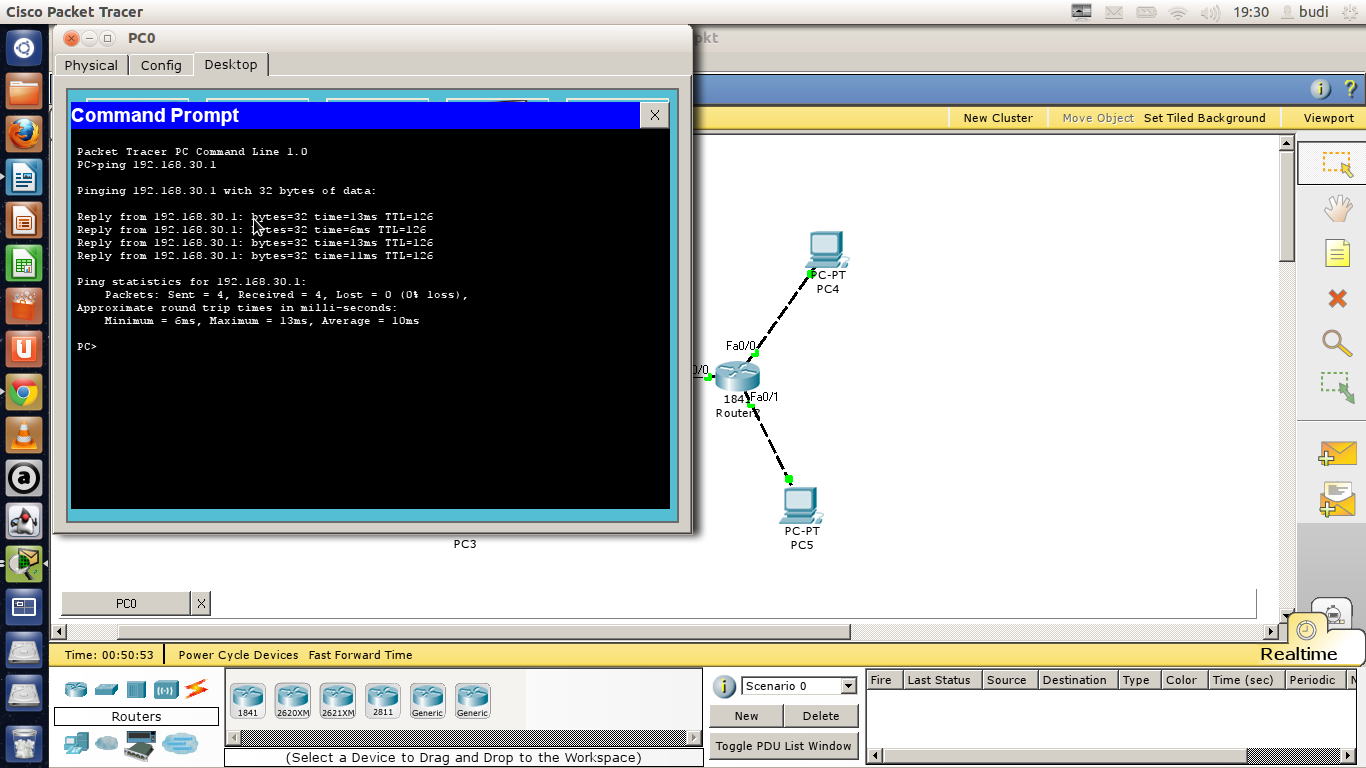This screenshot has width=1366, height=768.
Task: Select Connections lightning bolt icon
Action: click(x=196, y=688)
